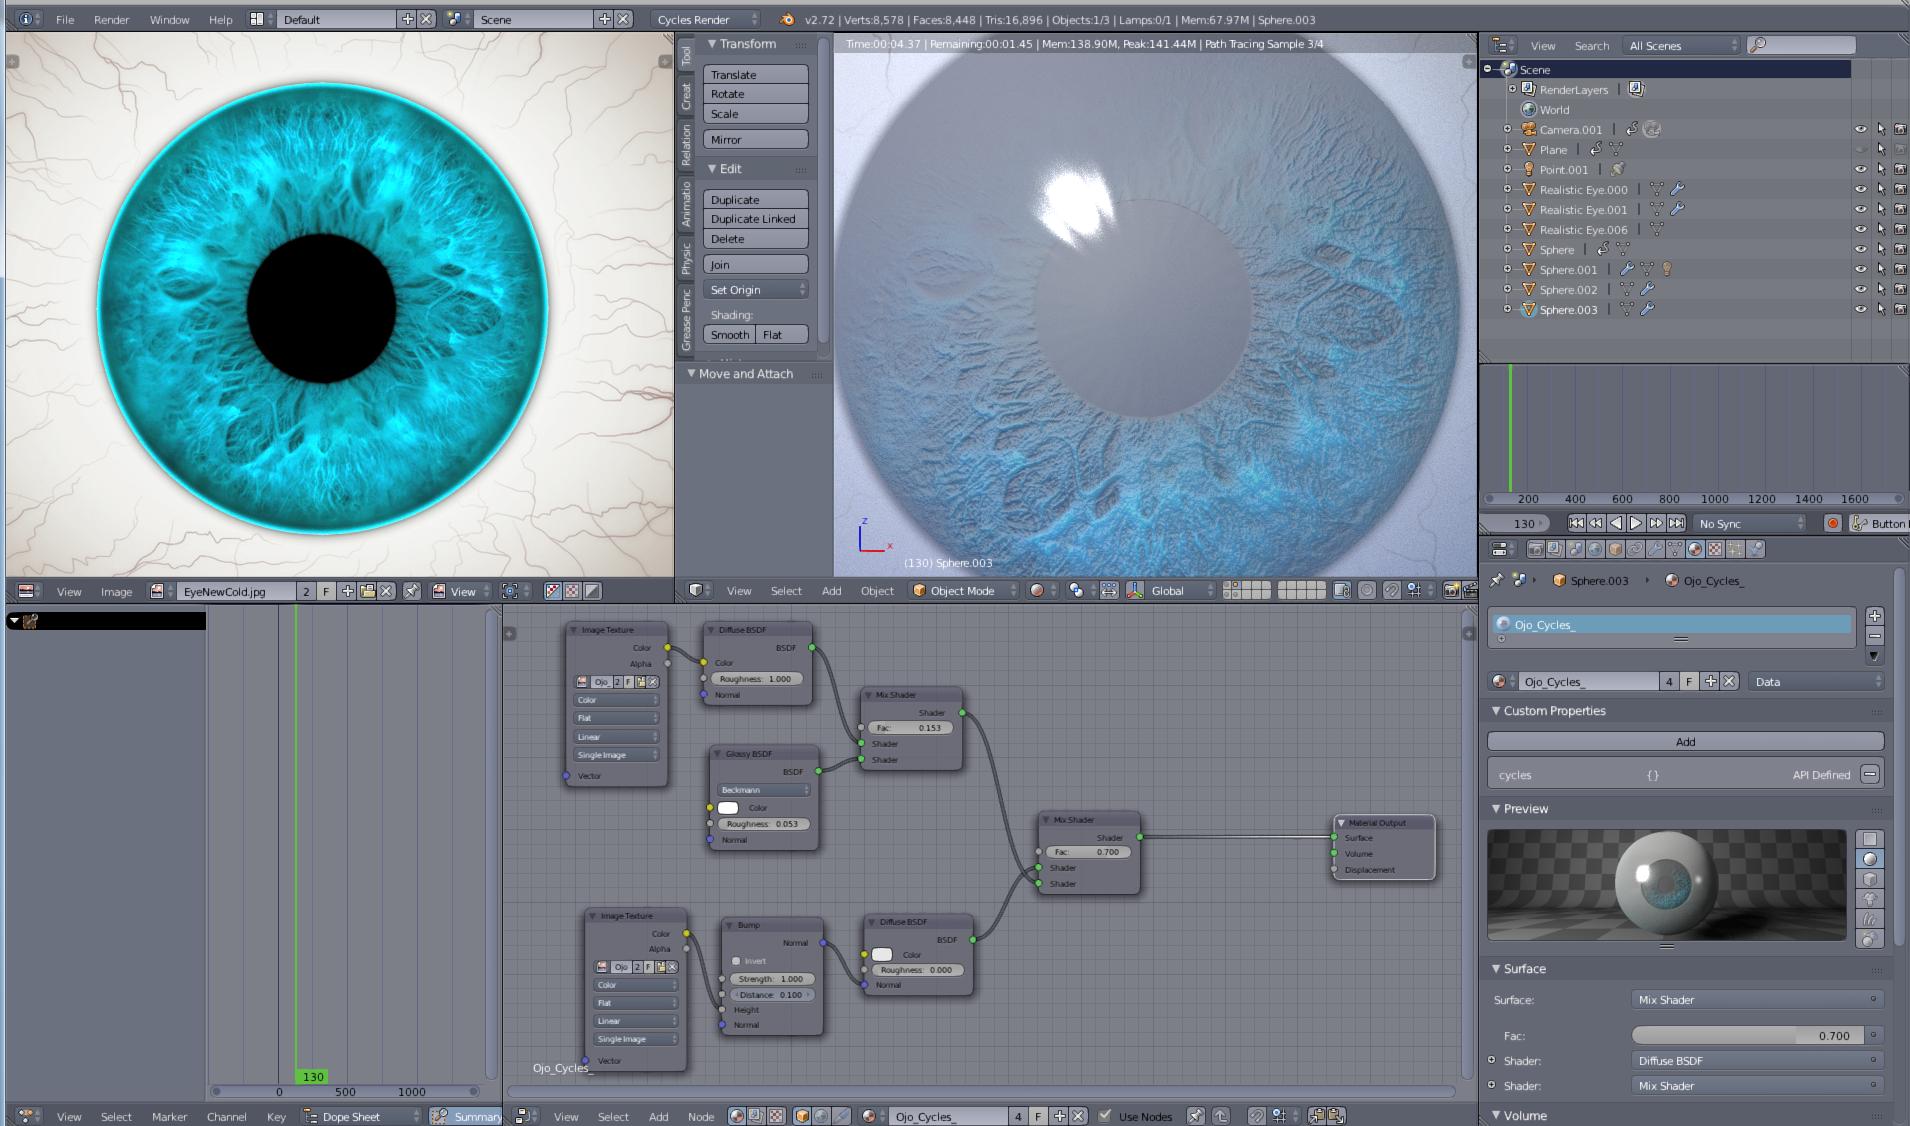Click Smooth shading button
The image size is (1910, 1126).
click(x=729, y=335)
